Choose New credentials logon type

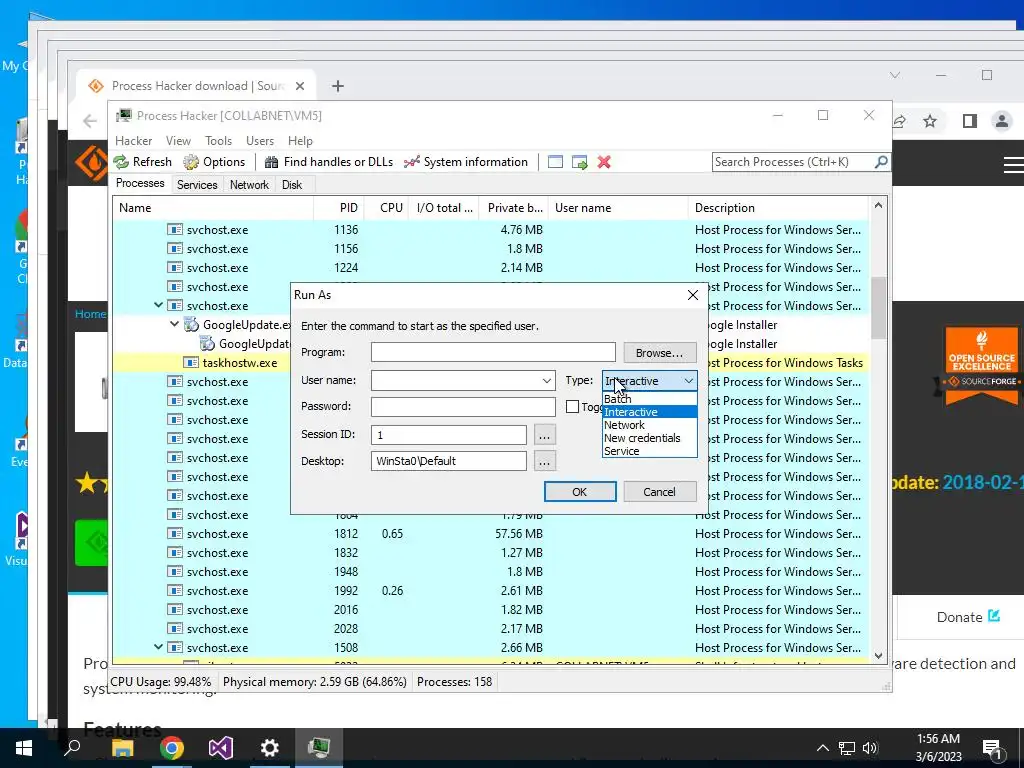(650, 438)
